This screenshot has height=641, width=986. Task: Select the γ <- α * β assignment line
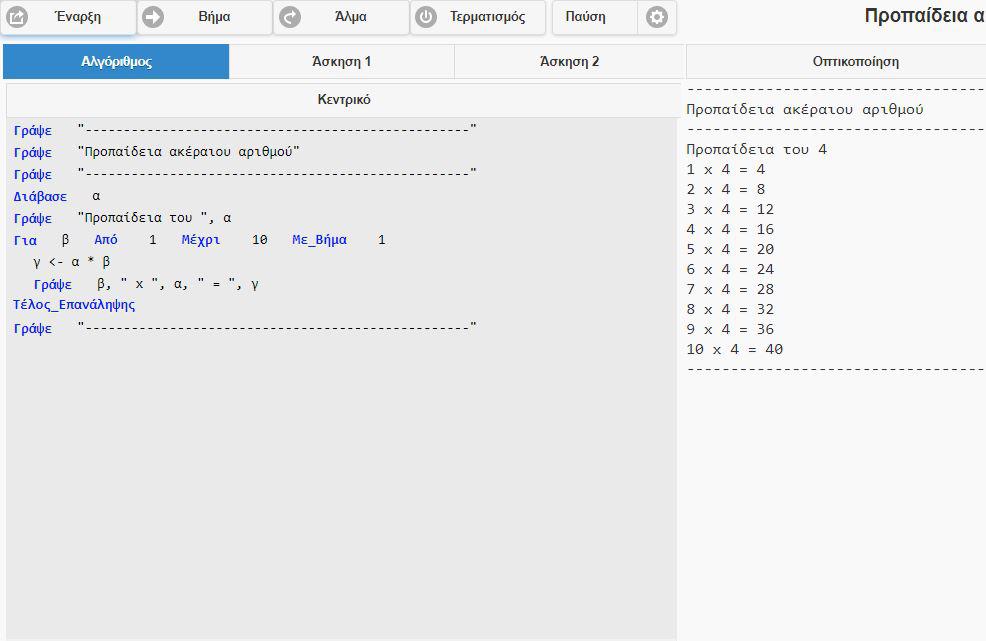(x=72, y=262)
